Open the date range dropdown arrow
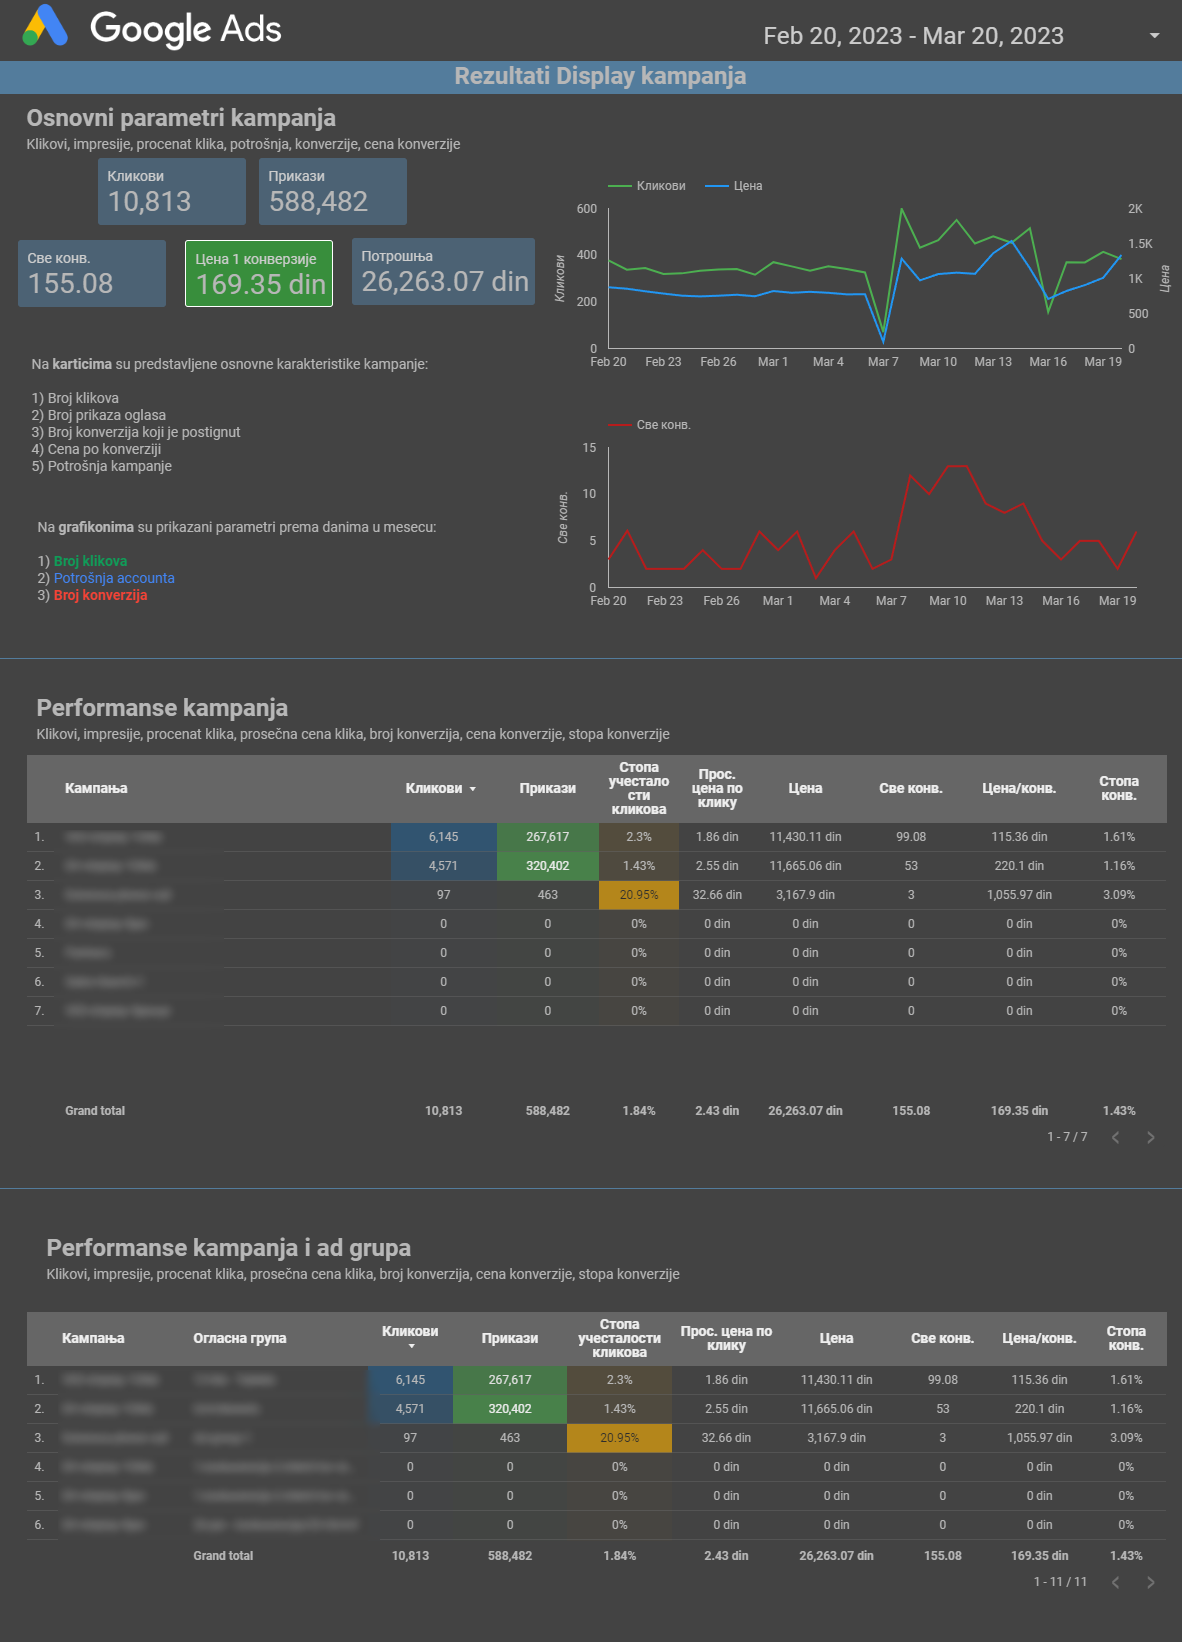1182x1642 pixels. coord(1154,36)
